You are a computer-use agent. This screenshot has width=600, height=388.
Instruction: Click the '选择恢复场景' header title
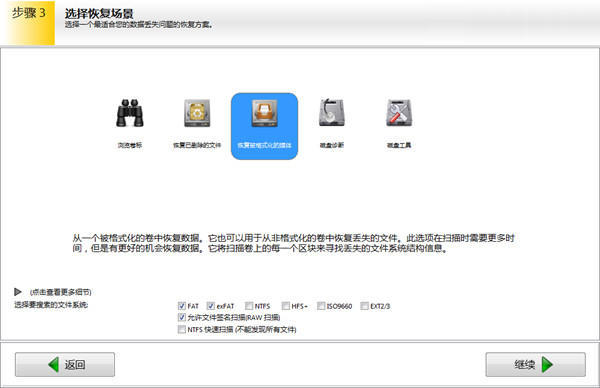(99, 13)
